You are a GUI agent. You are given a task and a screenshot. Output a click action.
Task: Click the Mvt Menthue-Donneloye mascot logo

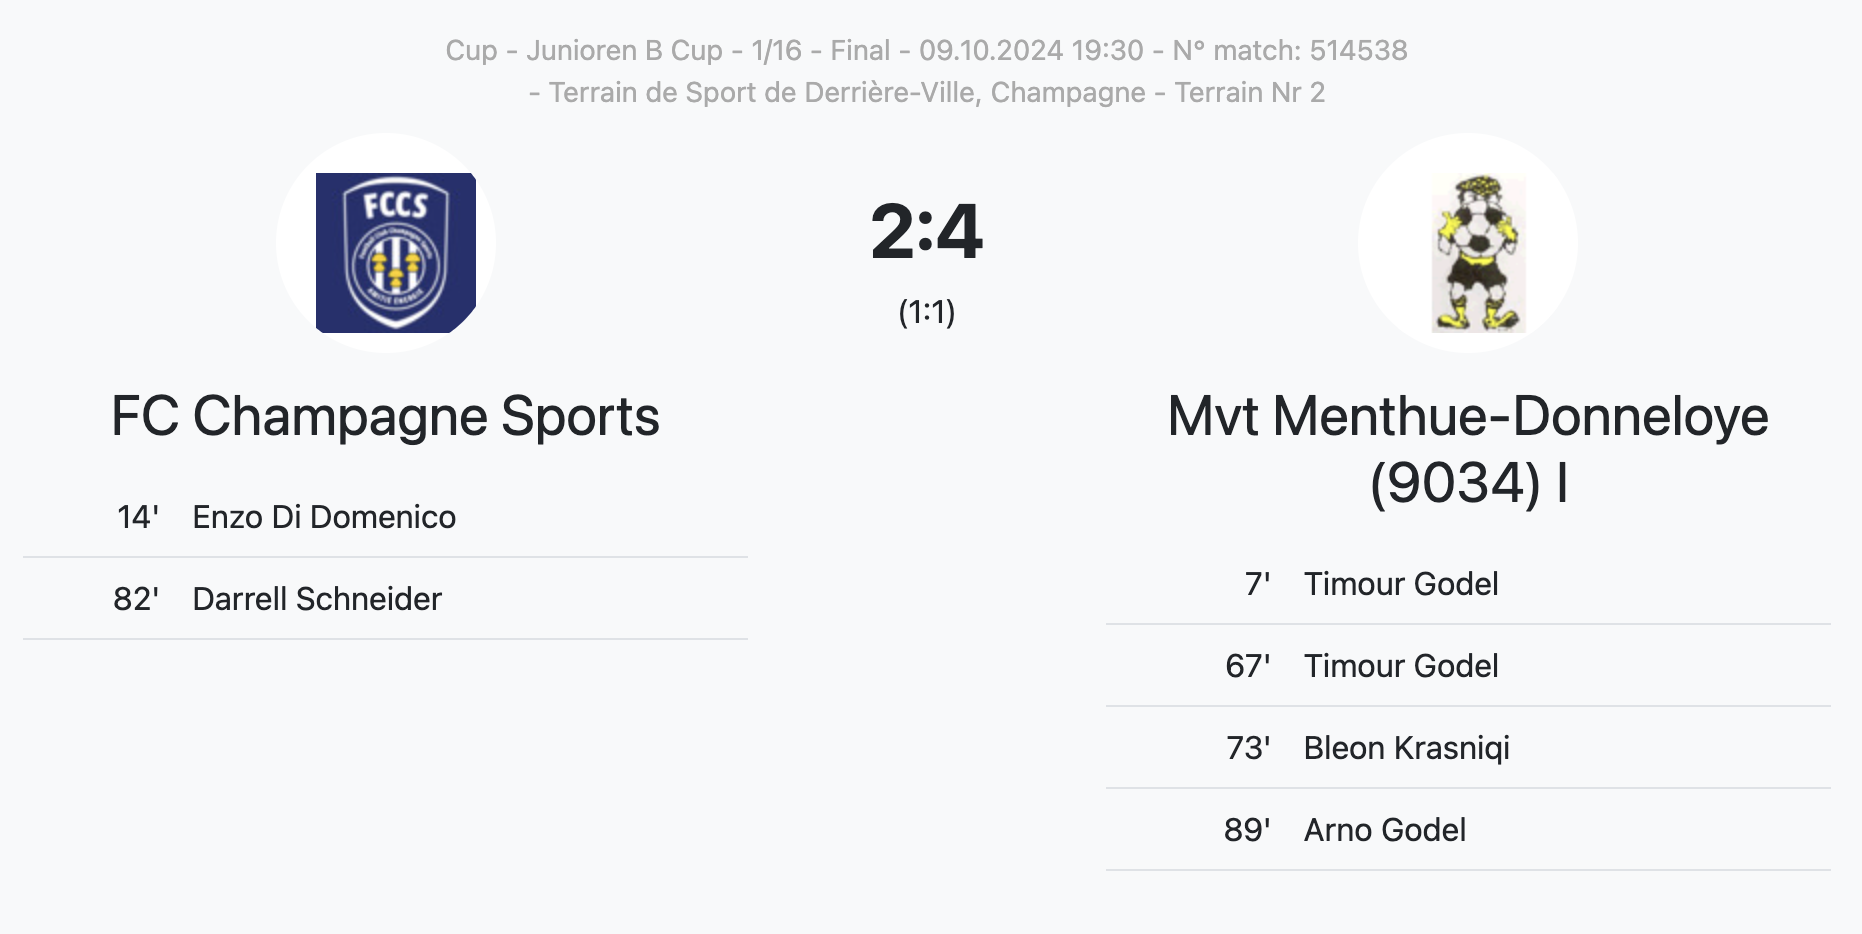1477,253
